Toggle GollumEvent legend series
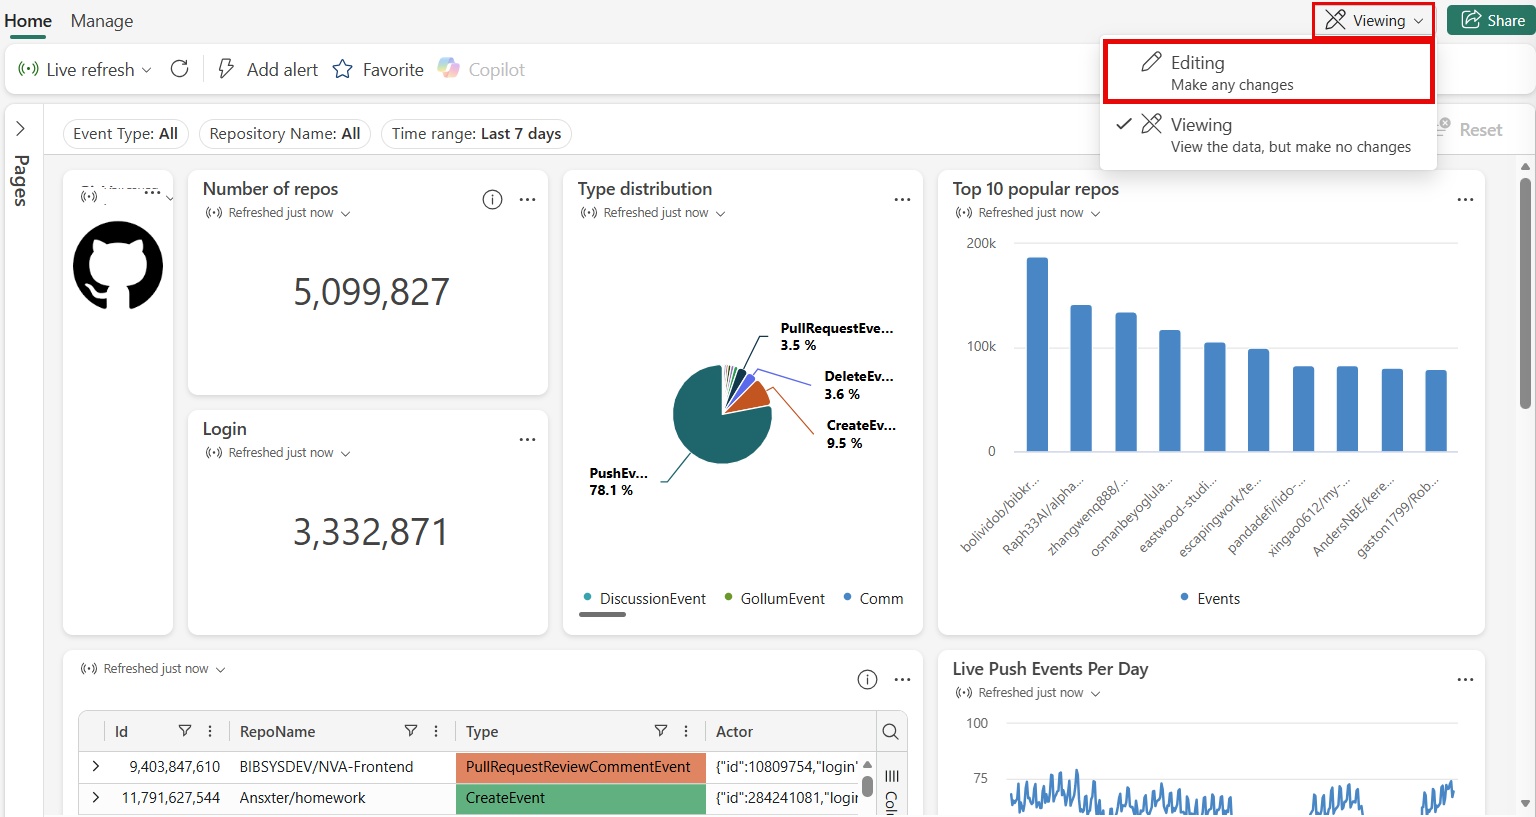1536x817 pixels. click(775, 598)
